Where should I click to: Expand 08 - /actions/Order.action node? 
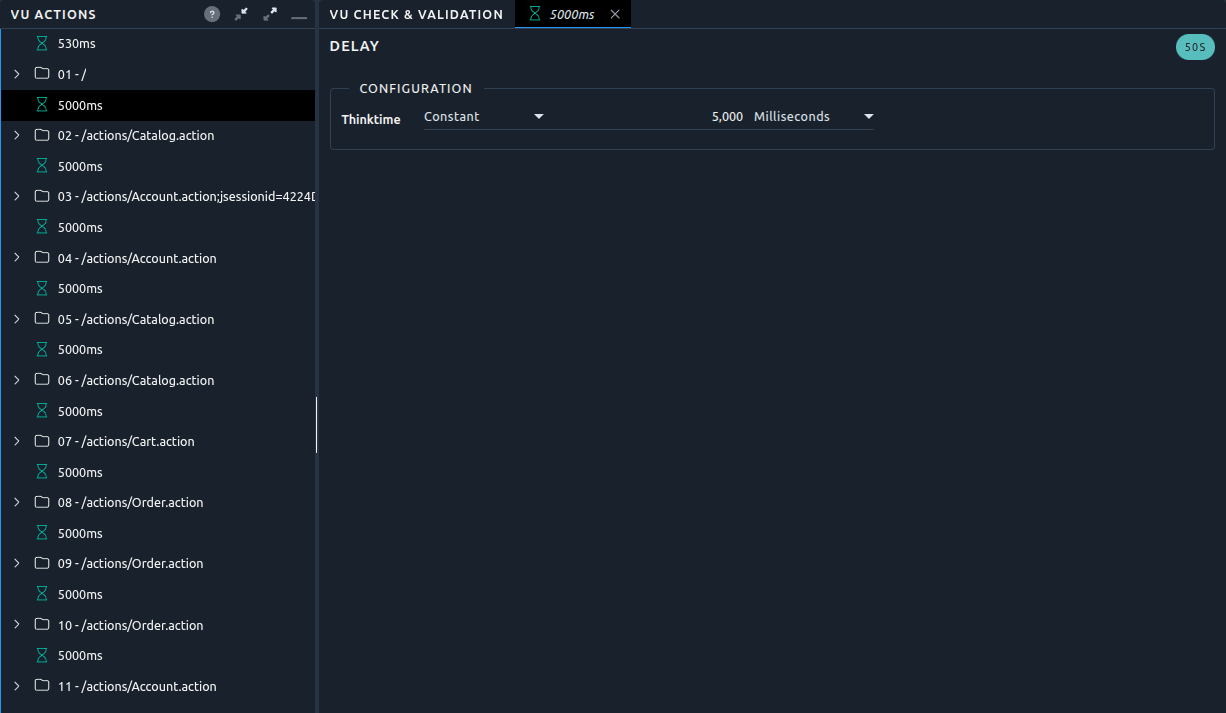coord(16,502)
